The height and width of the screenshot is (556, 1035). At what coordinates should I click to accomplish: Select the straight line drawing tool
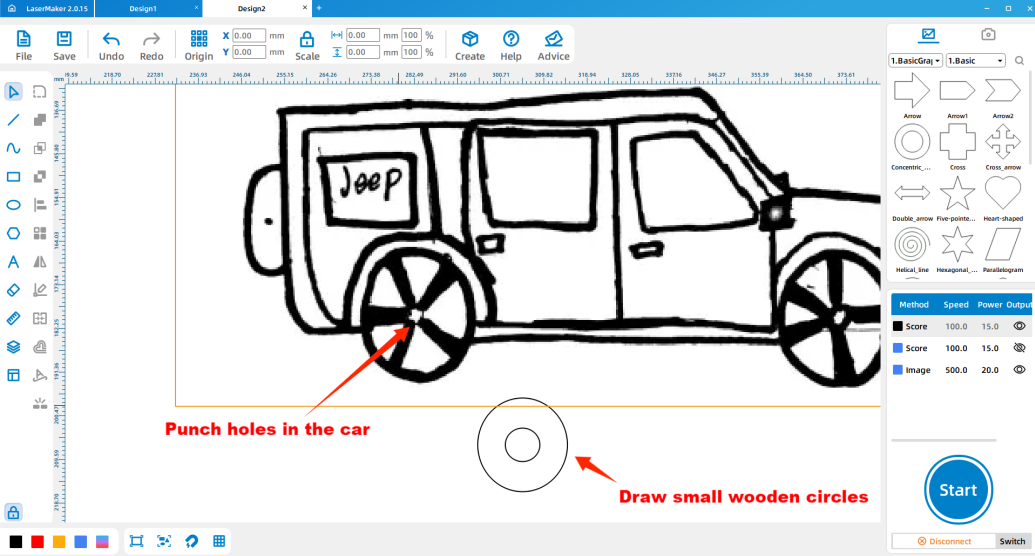tap(13, 120)
